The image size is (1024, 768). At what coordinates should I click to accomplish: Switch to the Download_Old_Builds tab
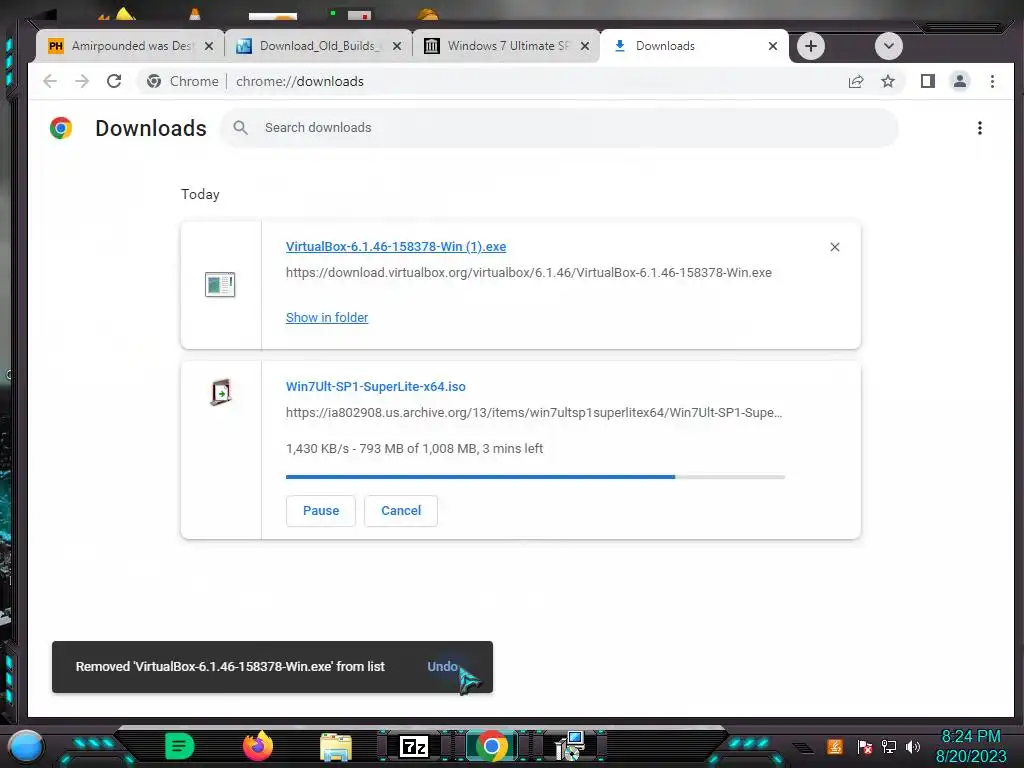318,46
